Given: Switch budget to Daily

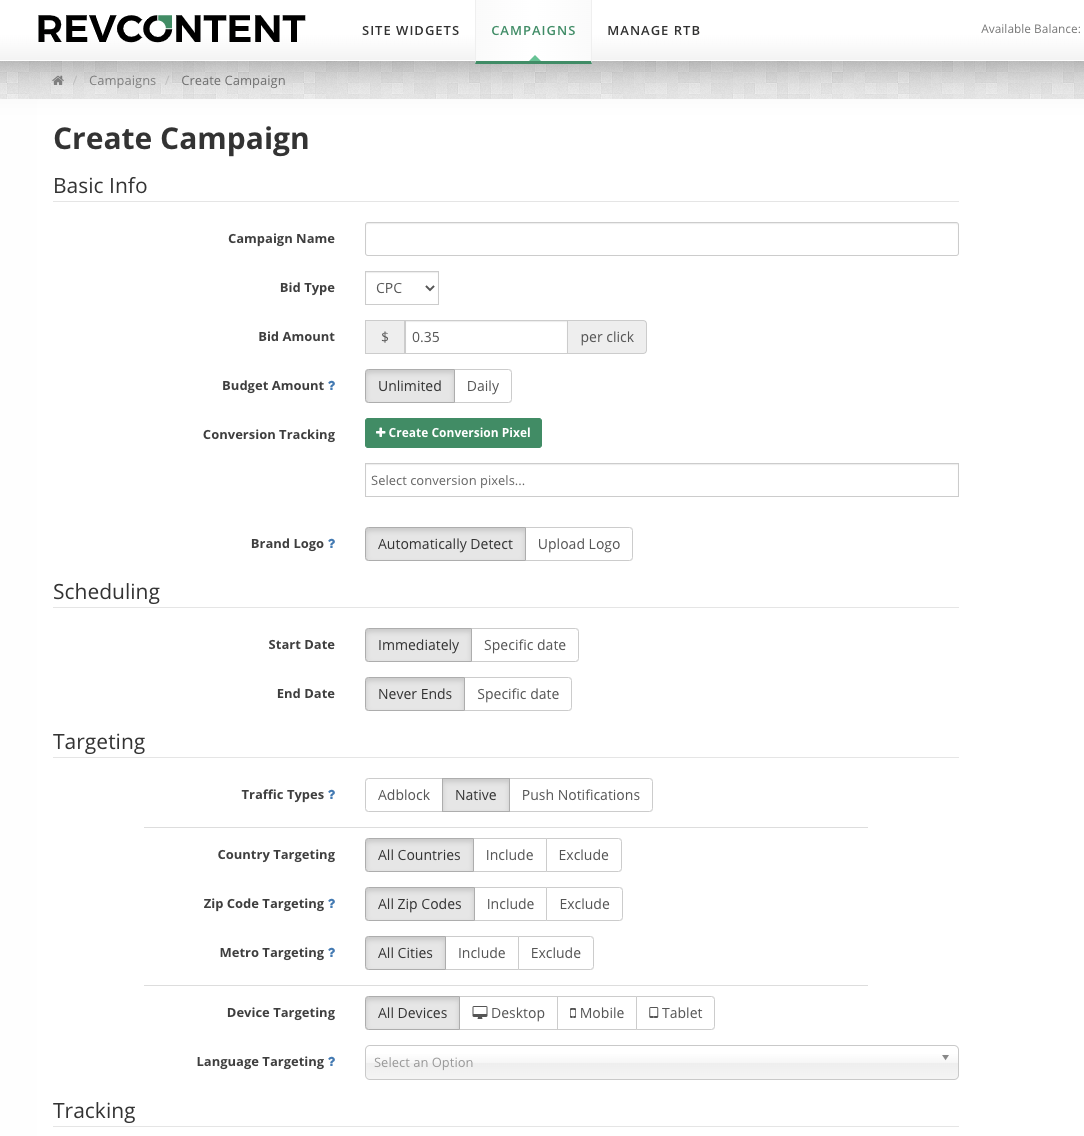Looking at the screenshot, I should [x=482, y=386].
